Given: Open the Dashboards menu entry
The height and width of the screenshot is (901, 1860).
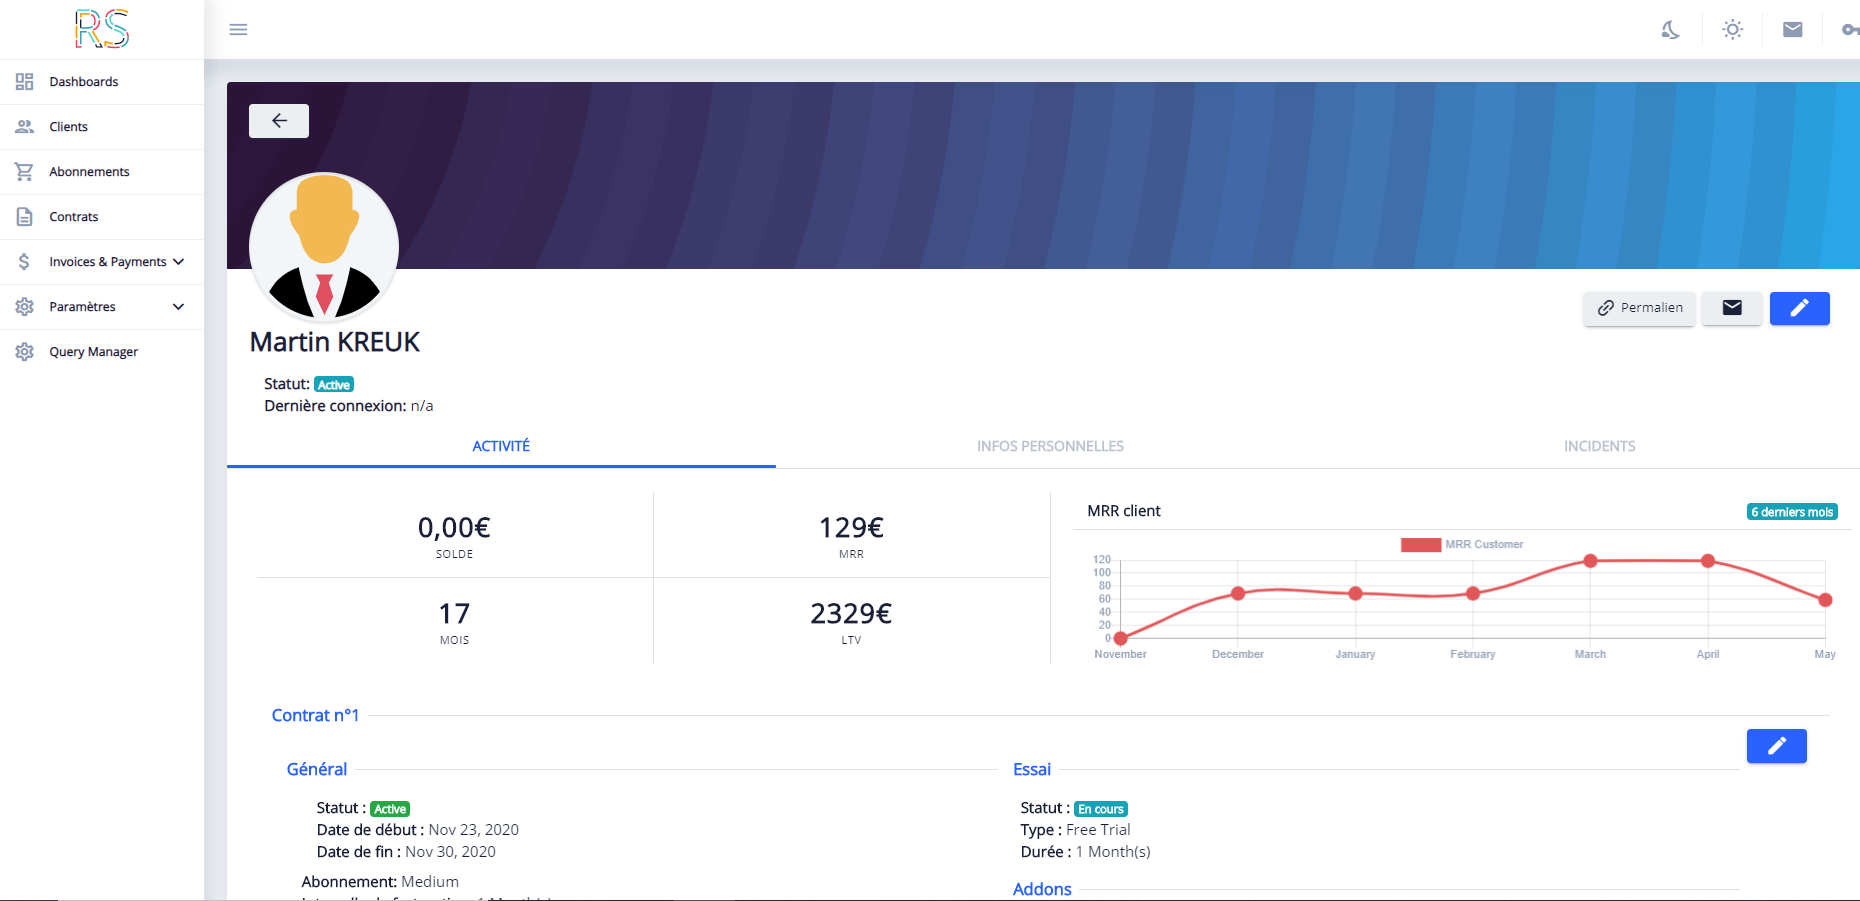Looking at the screenshot, I should (83, 82).
